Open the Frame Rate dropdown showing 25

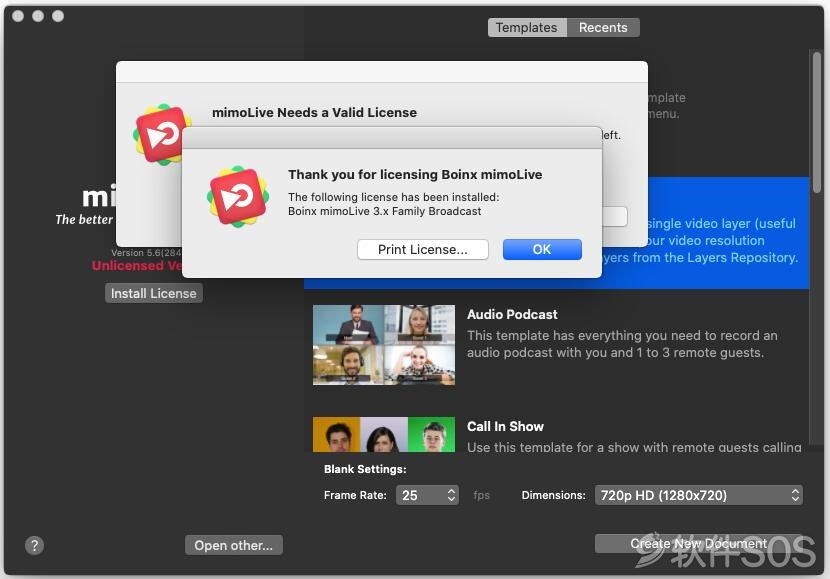(x=427, y=495)
